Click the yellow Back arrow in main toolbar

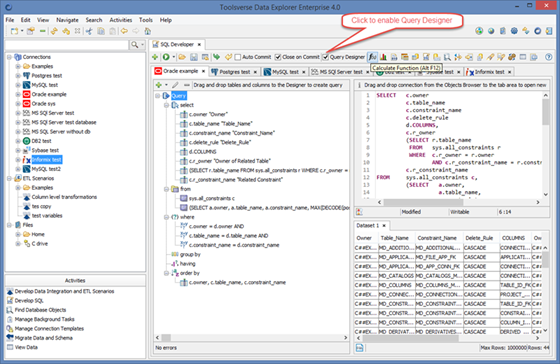pos(124,31)
